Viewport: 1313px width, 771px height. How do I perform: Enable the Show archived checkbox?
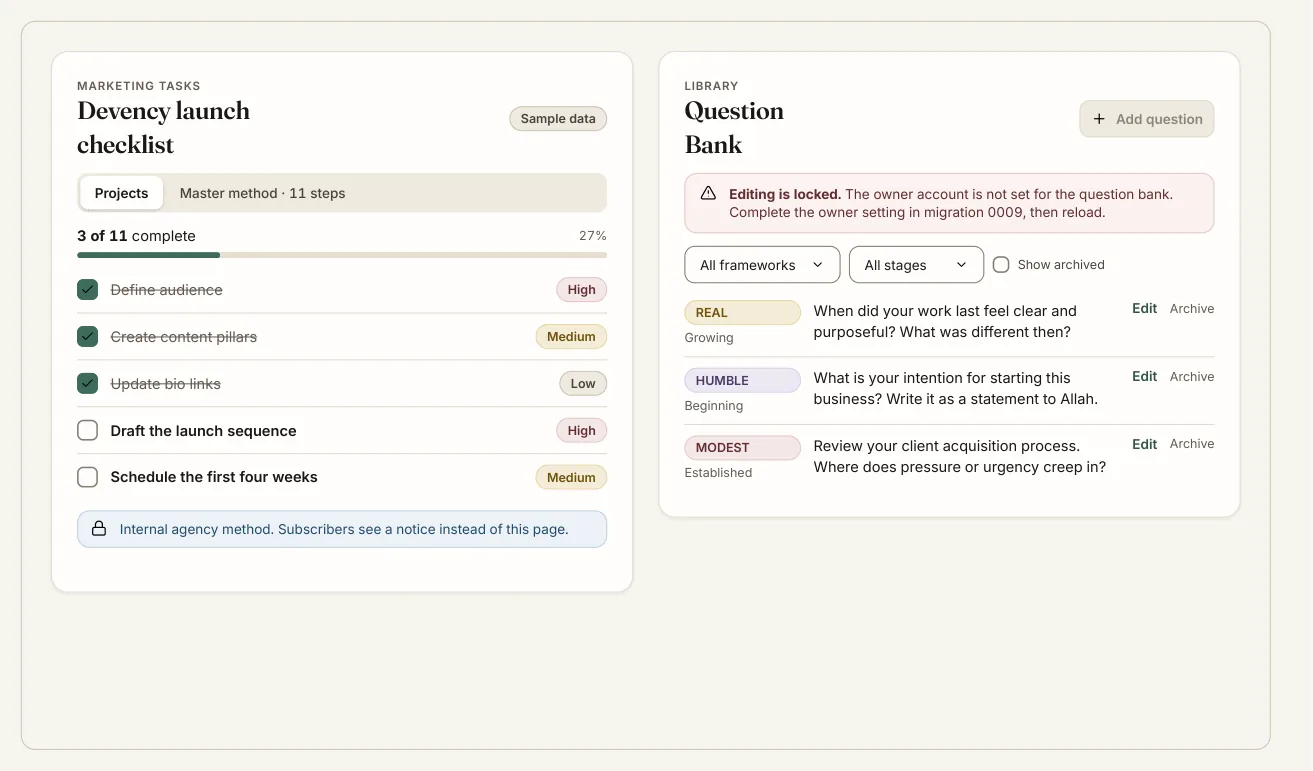click(x=1001, y=265)
